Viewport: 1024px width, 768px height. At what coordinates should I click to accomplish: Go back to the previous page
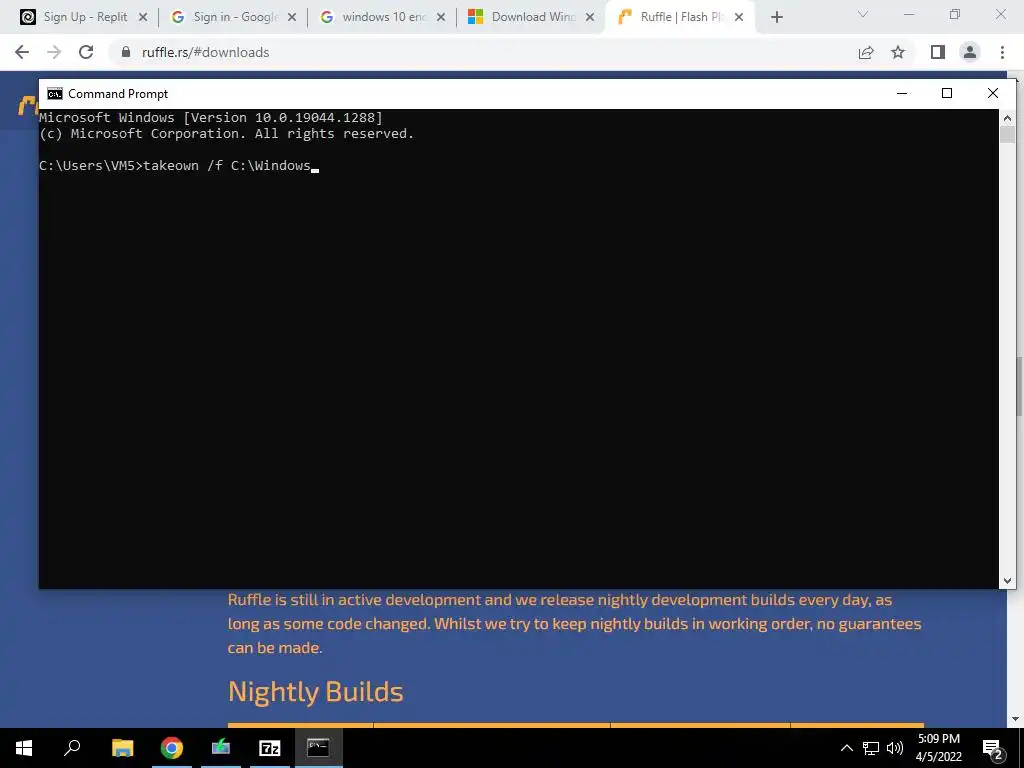(22, 52)
